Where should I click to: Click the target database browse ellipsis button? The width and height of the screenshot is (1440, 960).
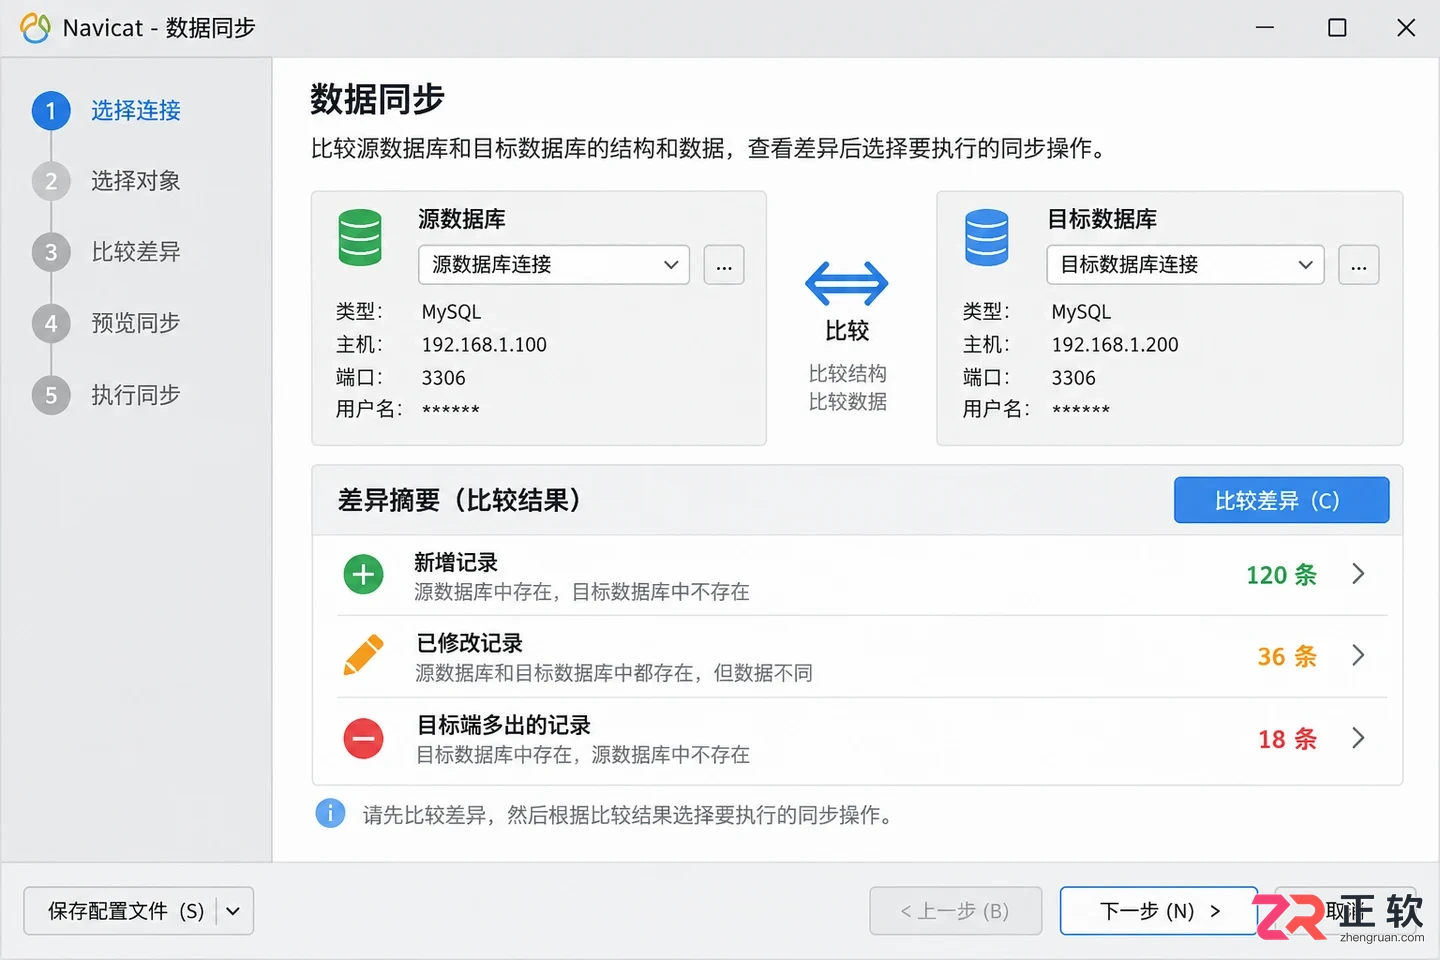tap(1359, 265)
